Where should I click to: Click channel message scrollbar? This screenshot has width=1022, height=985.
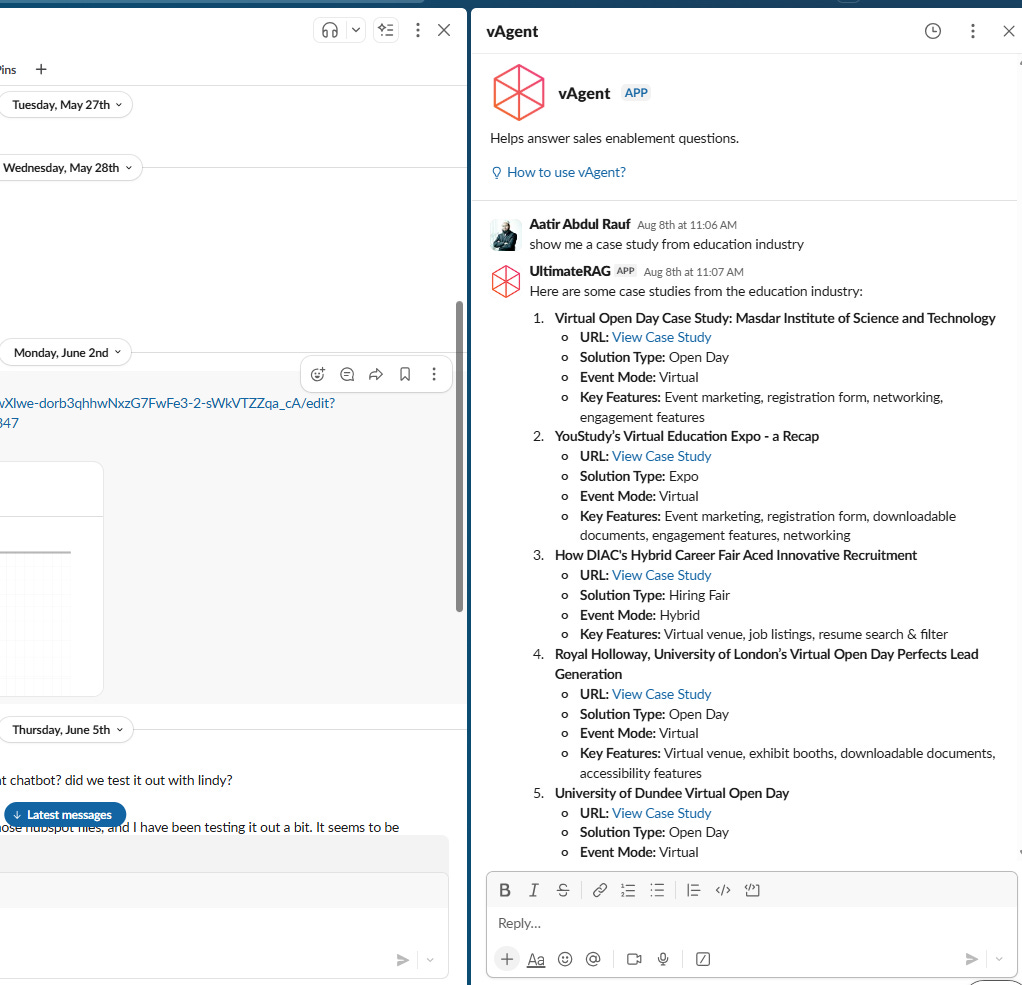[460, 456]
